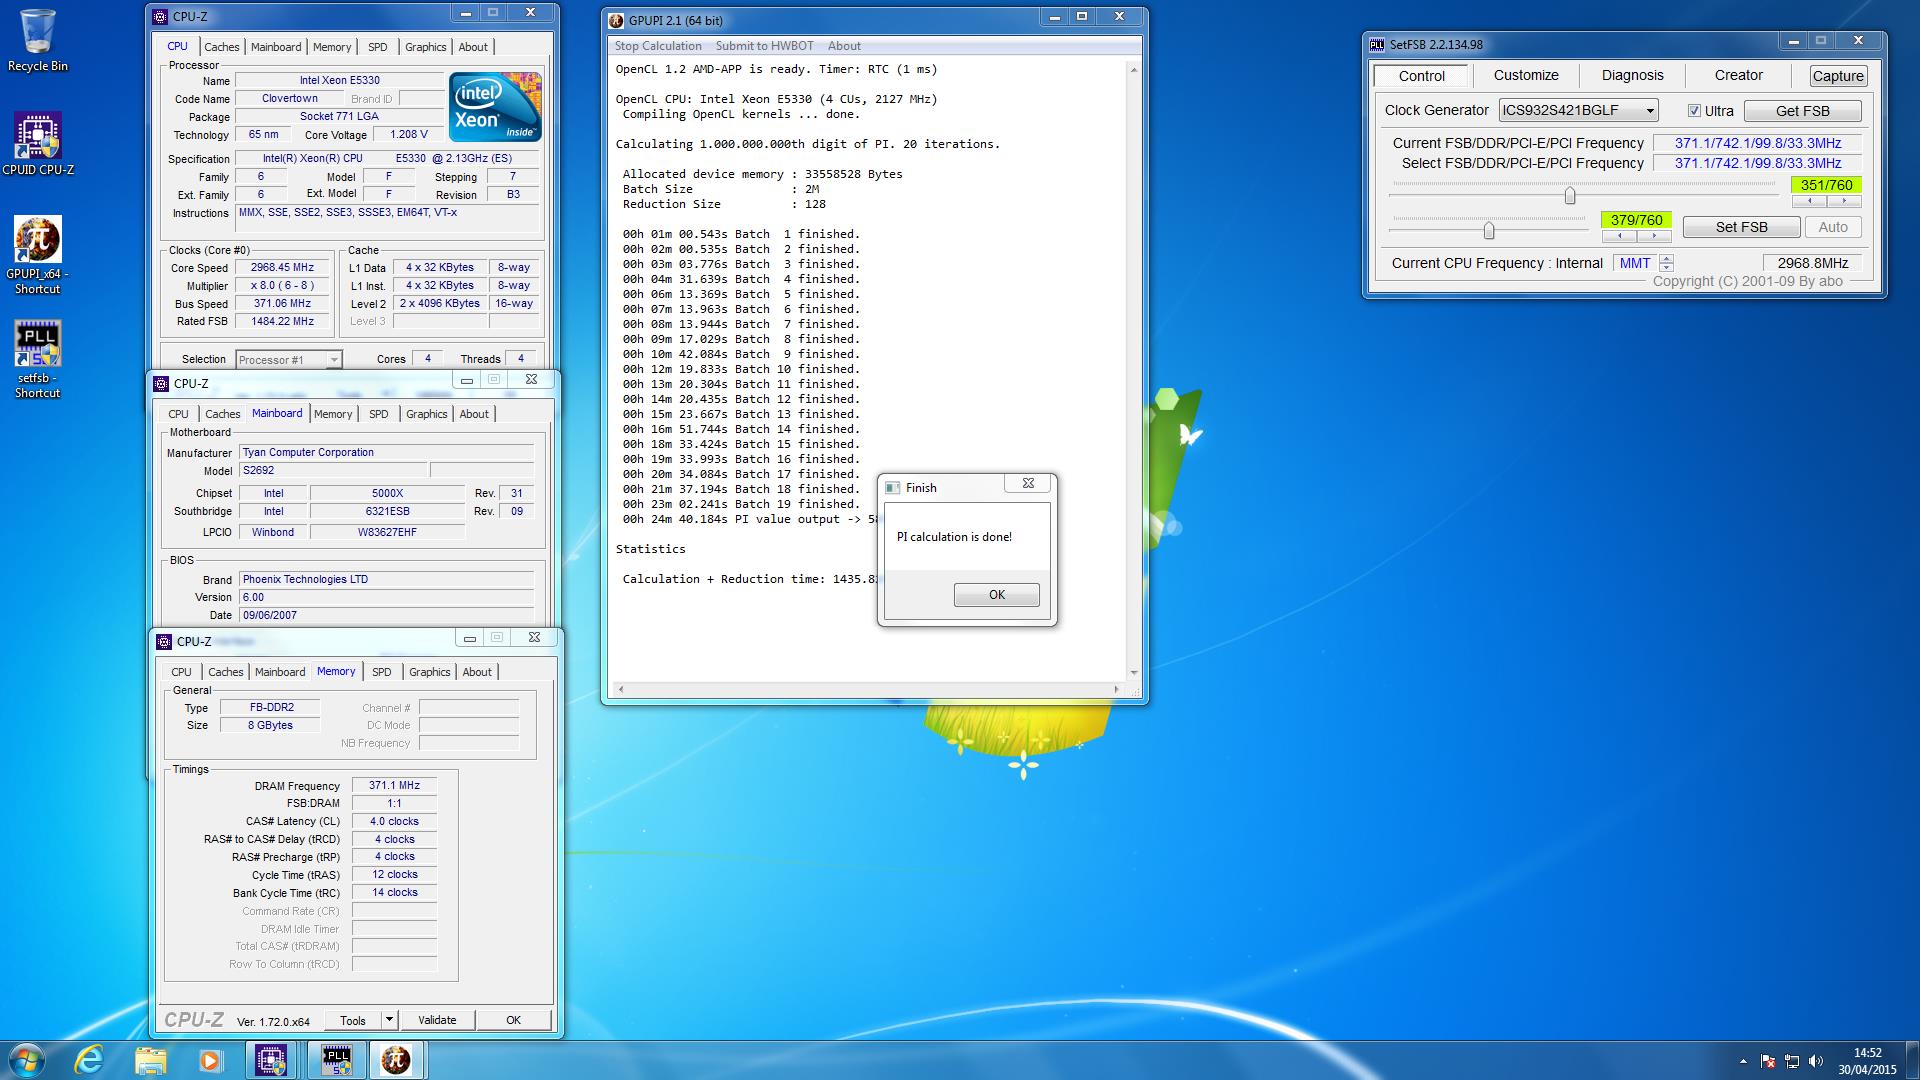This screenshot has width=1920, height=1080.
Task: Click the lower FSB slider thumb in SetFSB
Action: pos(1489,231)
